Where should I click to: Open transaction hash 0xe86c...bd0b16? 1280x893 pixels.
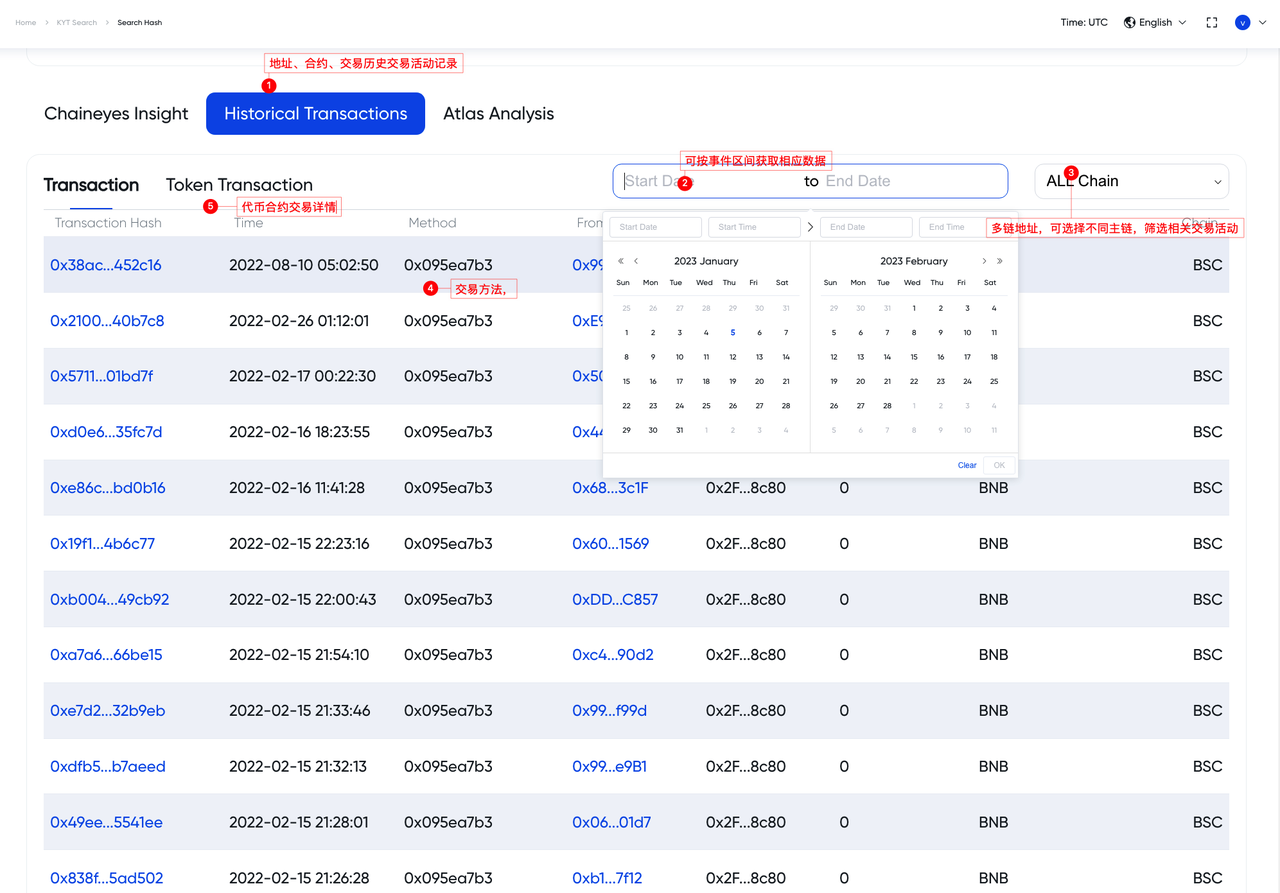108,488
